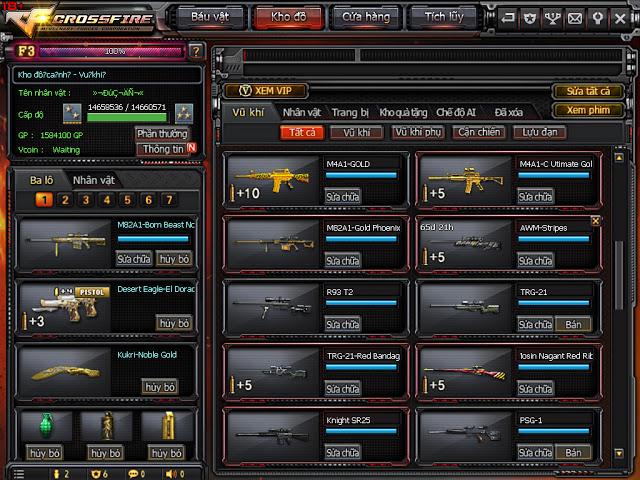Click the scroll down arrow of weapon list
The width and height of the screenshot is (640, 480).
[x=619, y=453]
